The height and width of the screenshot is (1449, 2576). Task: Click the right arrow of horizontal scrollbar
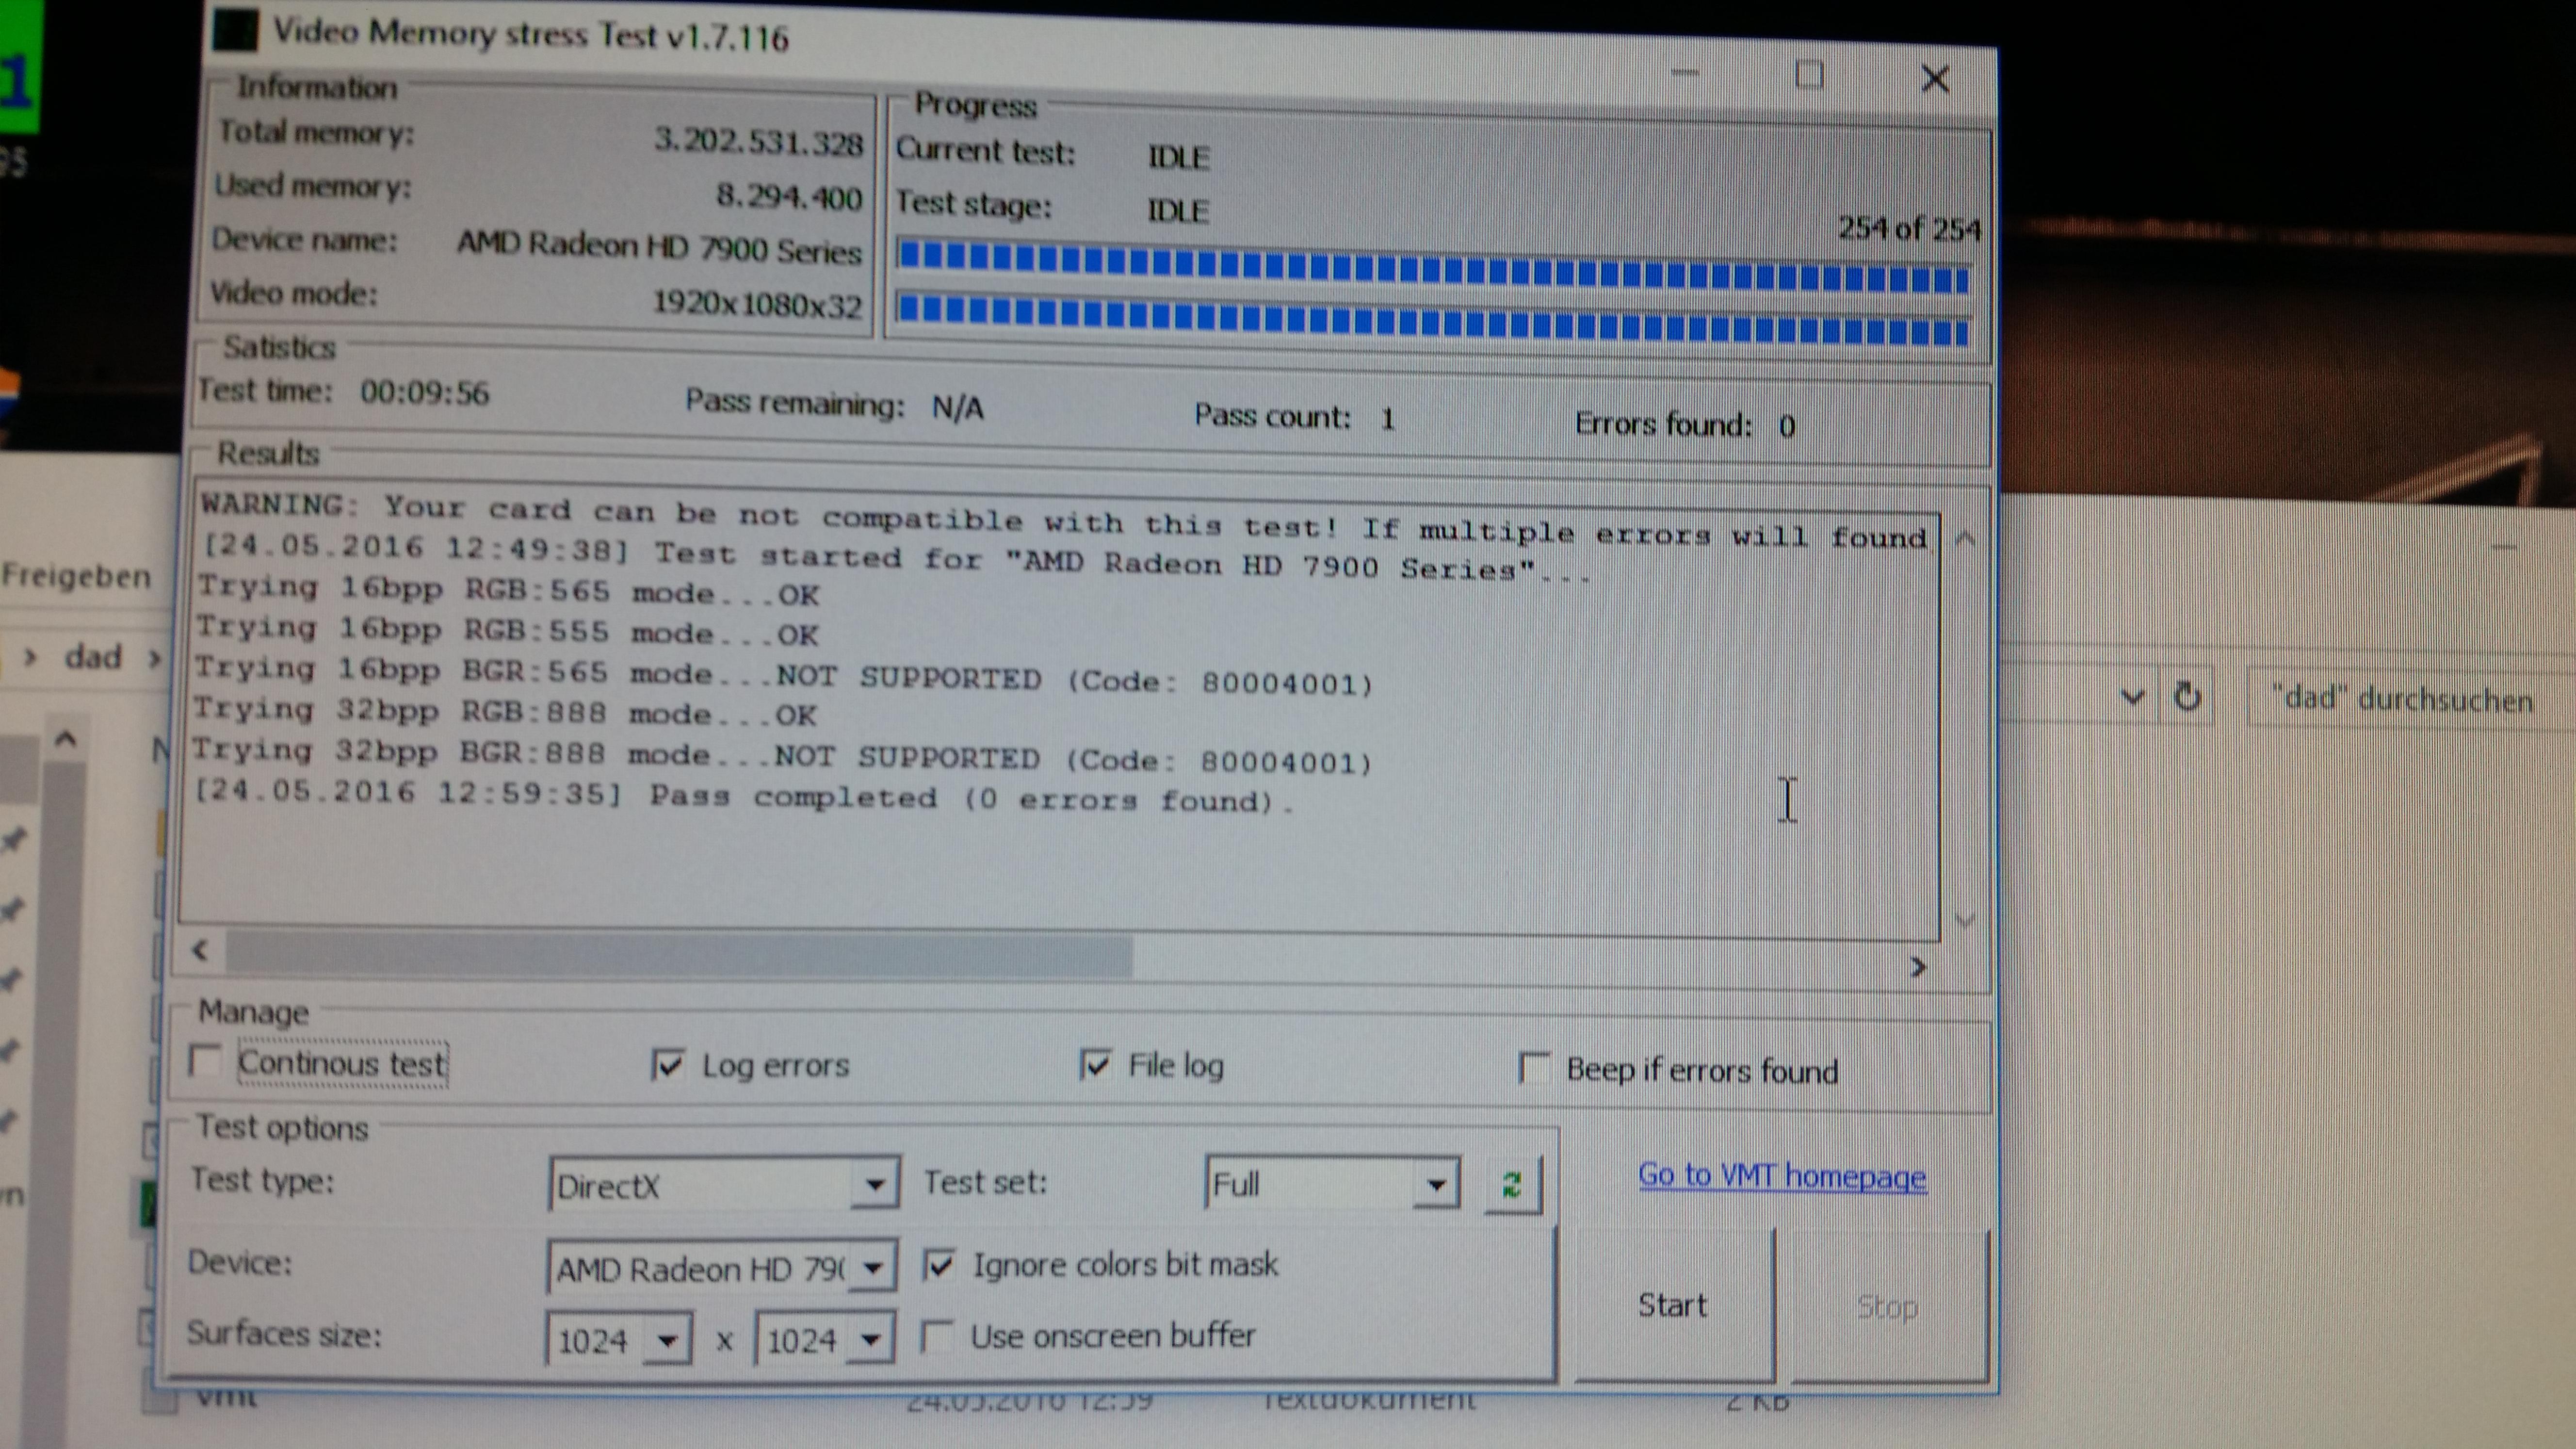point(1917,967)
